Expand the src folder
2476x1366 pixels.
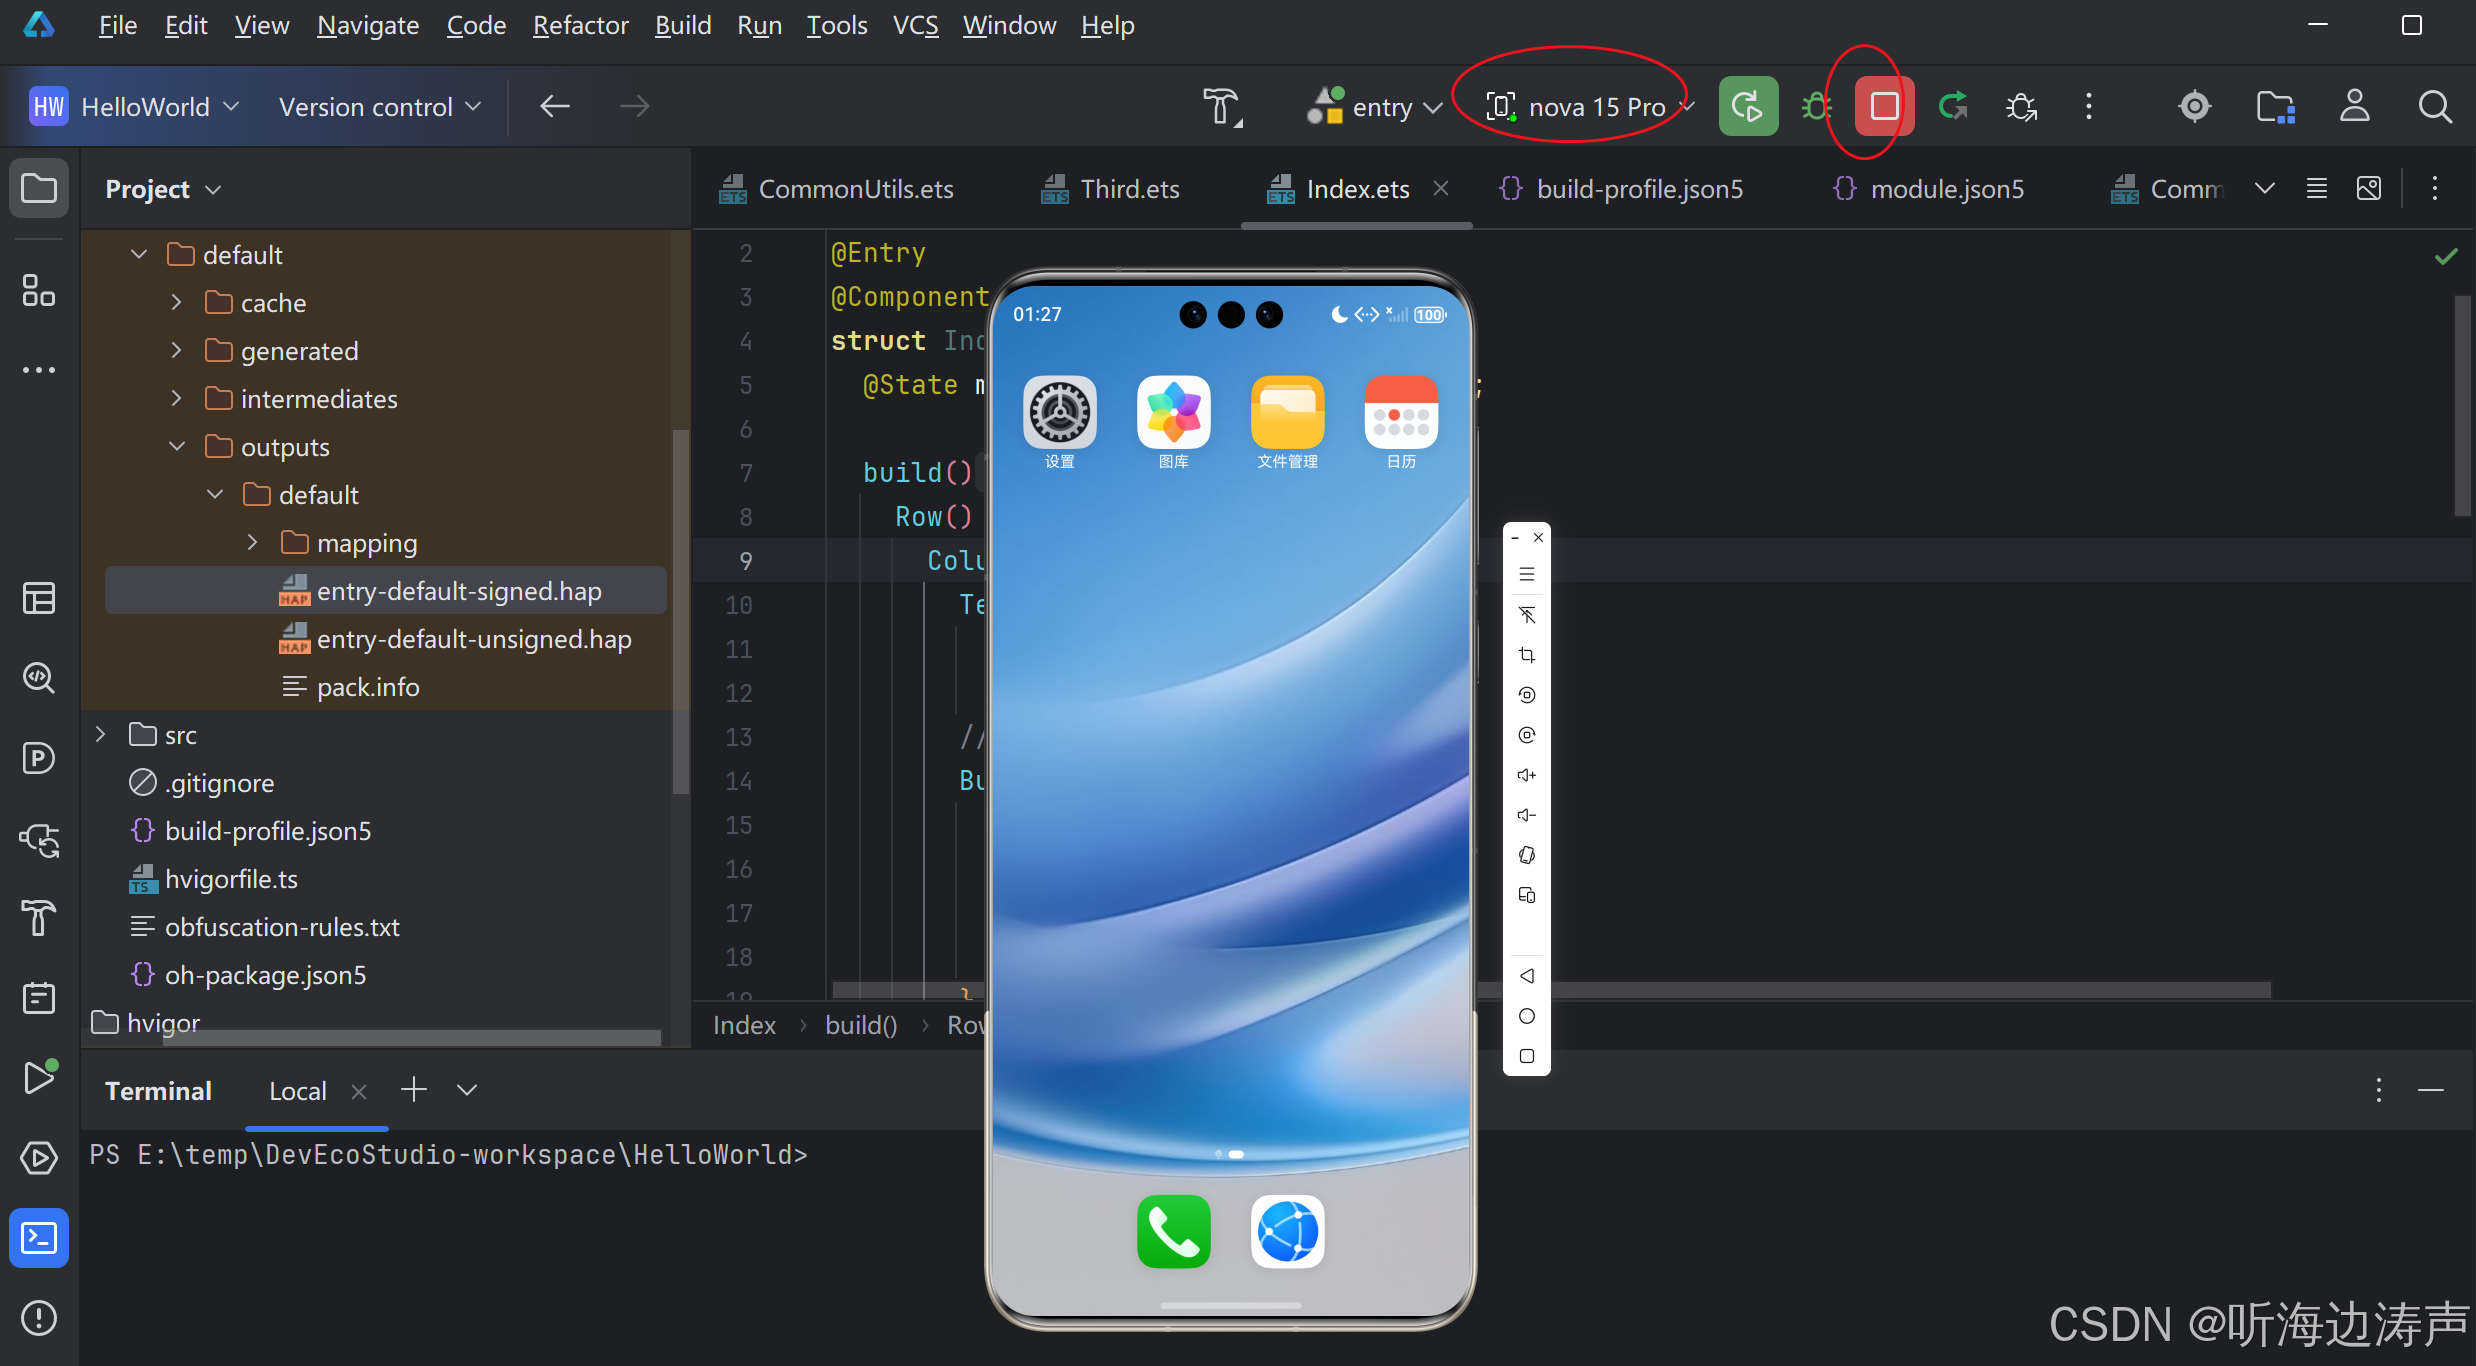click(100, 734)
